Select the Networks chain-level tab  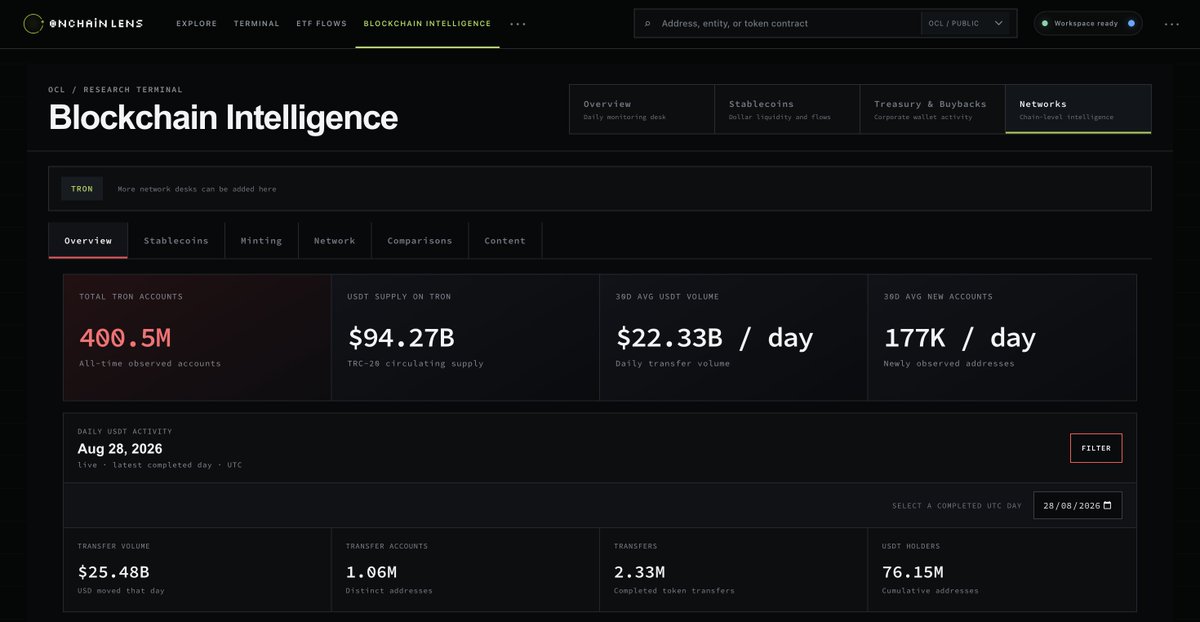(x=1078, y=109)
